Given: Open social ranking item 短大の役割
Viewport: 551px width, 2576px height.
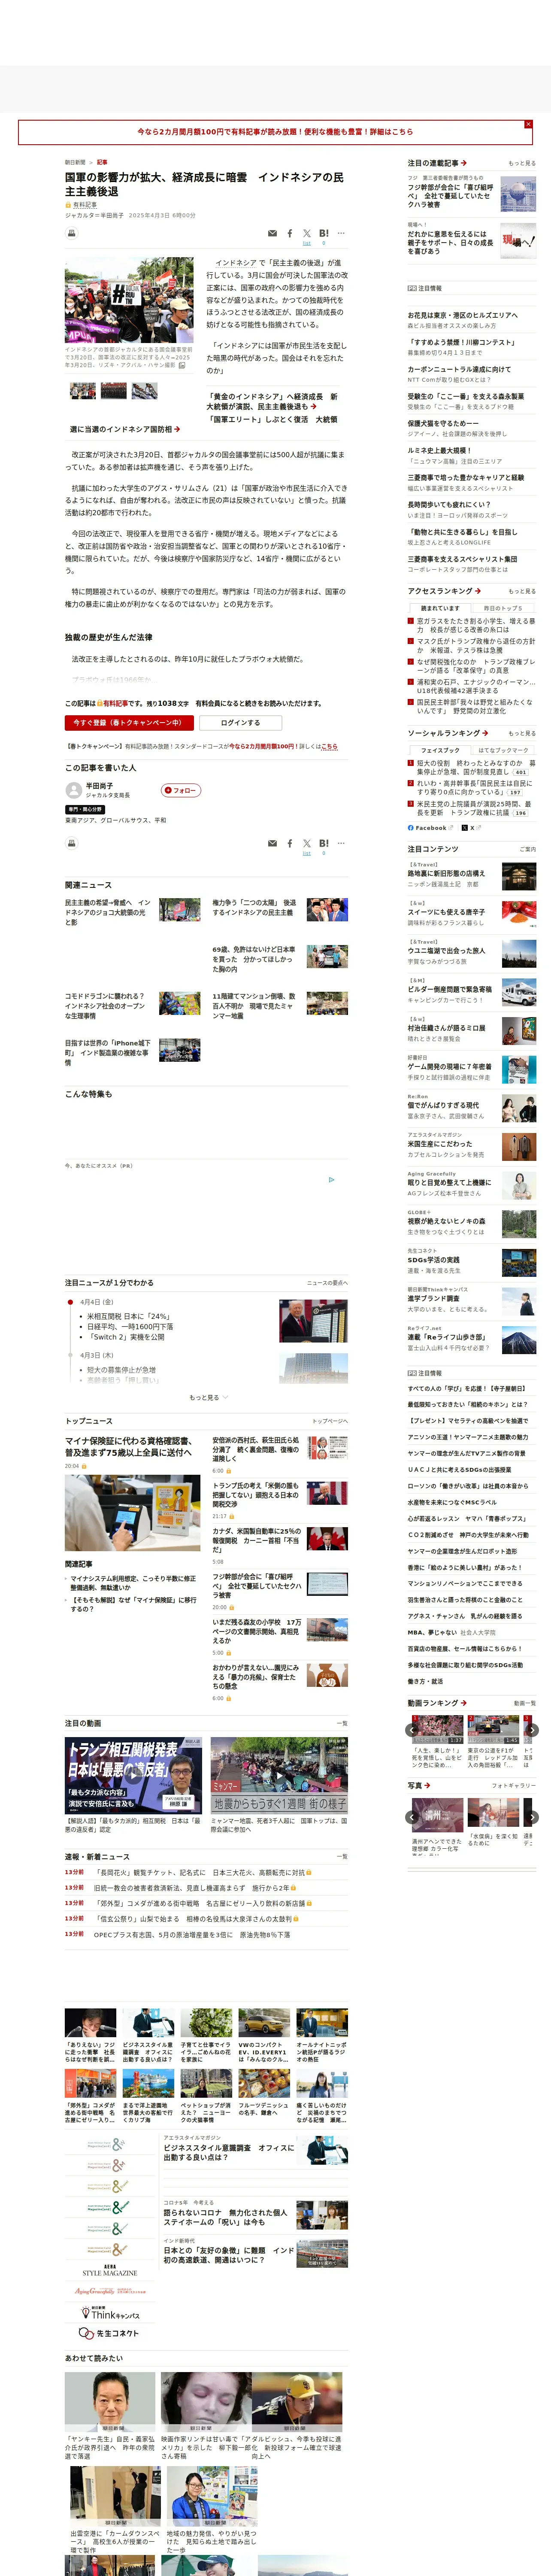Looking at the screenshot, I should pos(476,767).
